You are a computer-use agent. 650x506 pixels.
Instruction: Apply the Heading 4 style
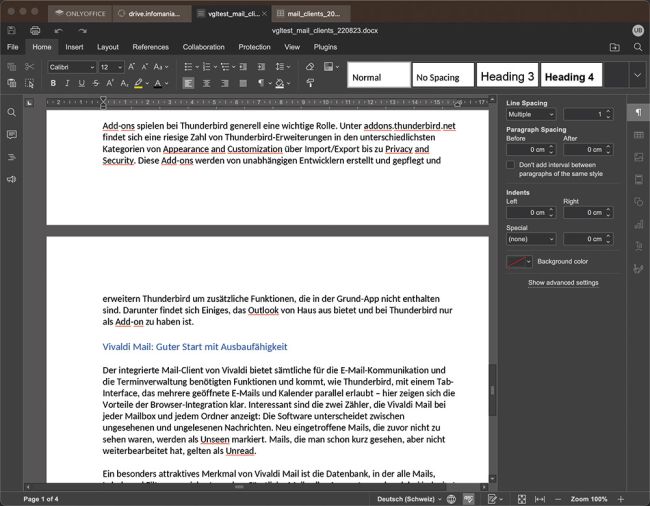tap(571, 75)
